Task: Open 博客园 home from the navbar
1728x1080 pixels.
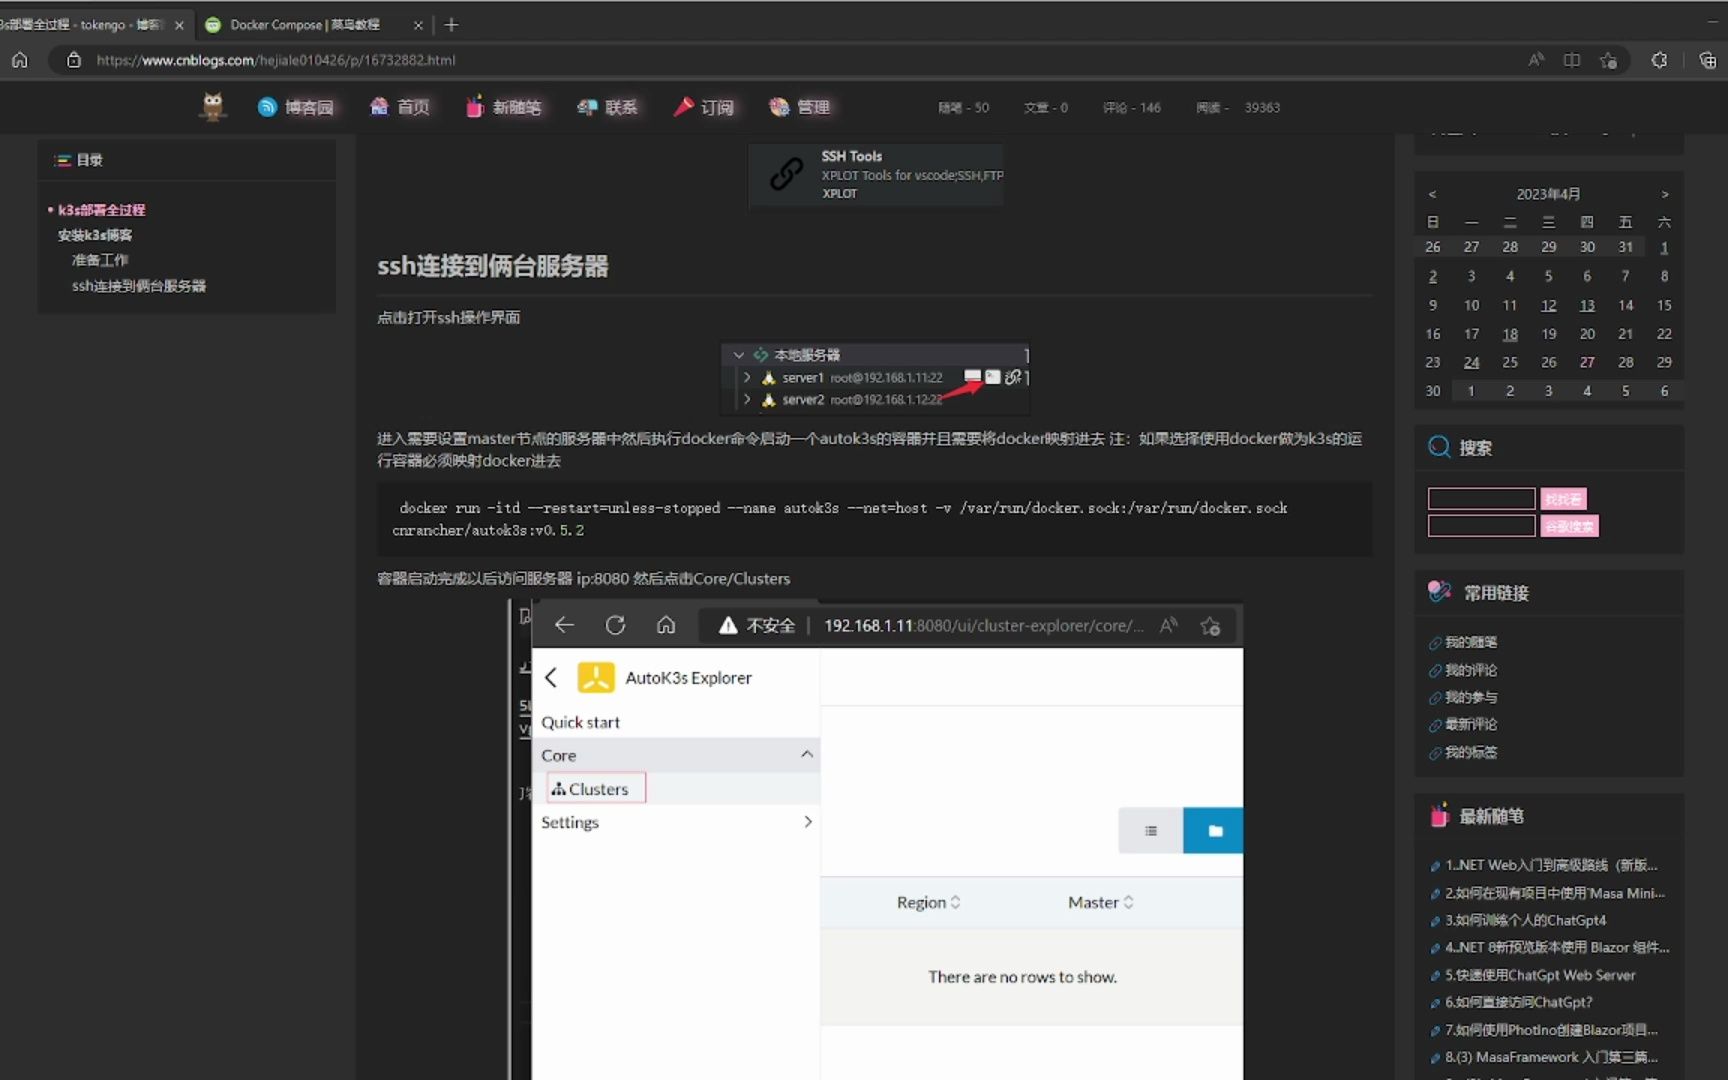Action: click(x=295, y=107)
